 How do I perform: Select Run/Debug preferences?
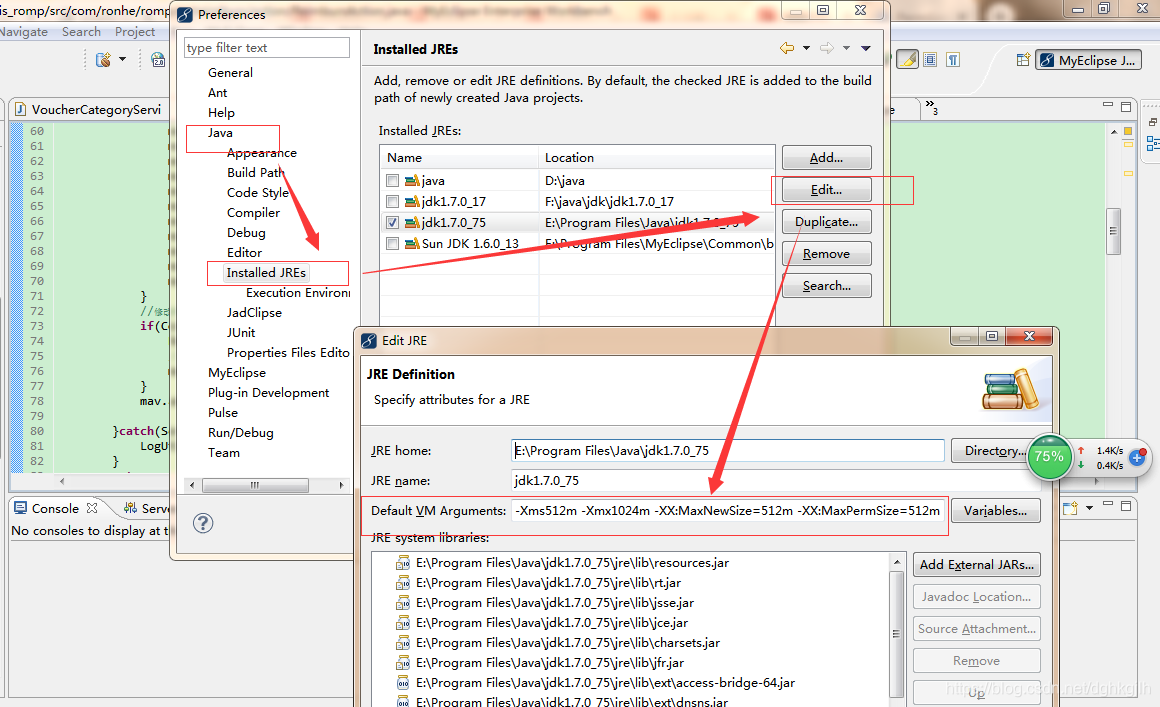(240, 432)
